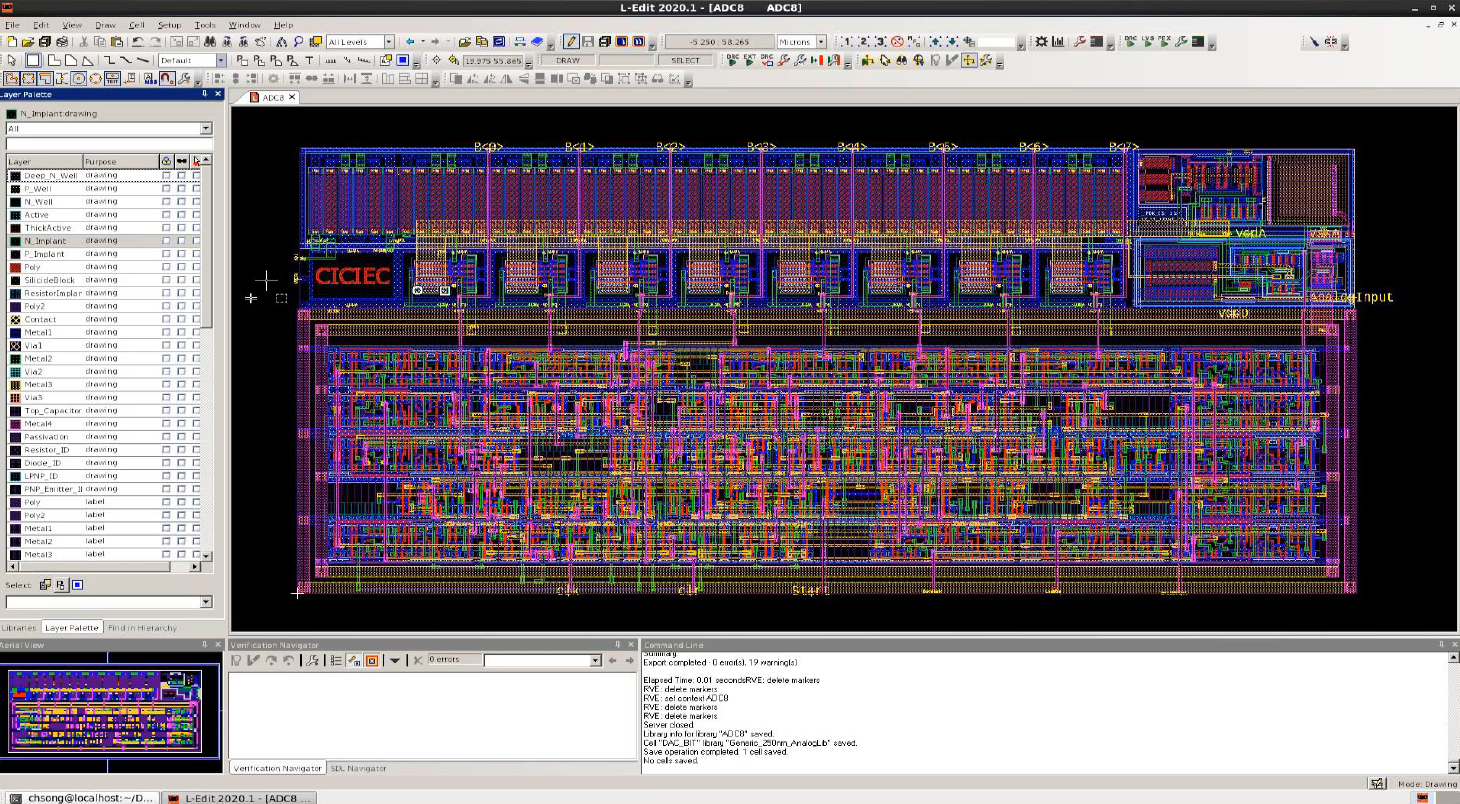
Task: Switch to the SDL Navigator tab
Action: [x=358, y=768]
